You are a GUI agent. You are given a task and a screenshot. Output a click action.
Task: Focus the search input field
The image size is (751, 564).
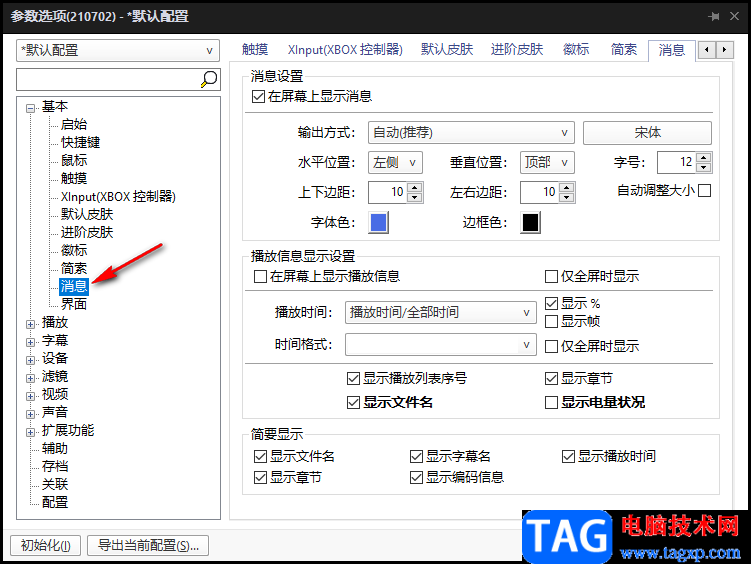pyautogui.click(x=108, y=79)
